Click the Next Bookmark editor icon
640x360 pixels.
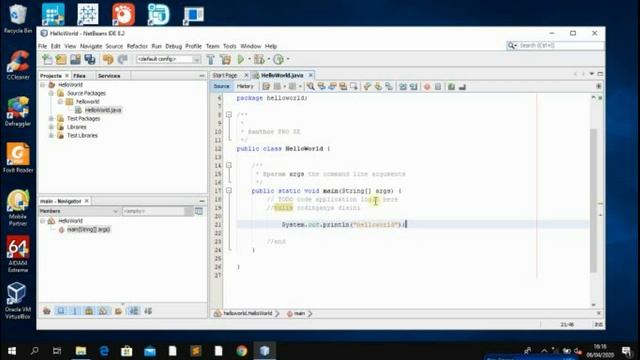(378, 87)
